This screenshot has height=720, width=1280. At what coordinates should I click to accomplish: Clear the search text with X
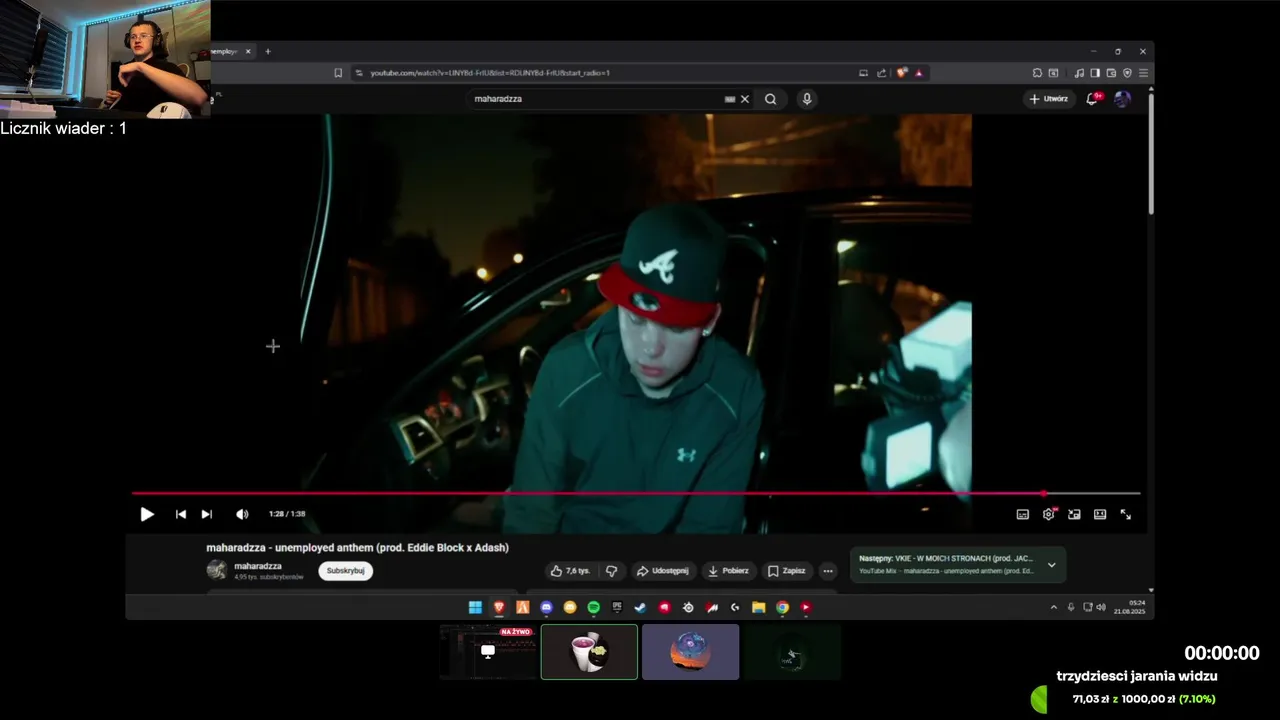tap(745, 99)
